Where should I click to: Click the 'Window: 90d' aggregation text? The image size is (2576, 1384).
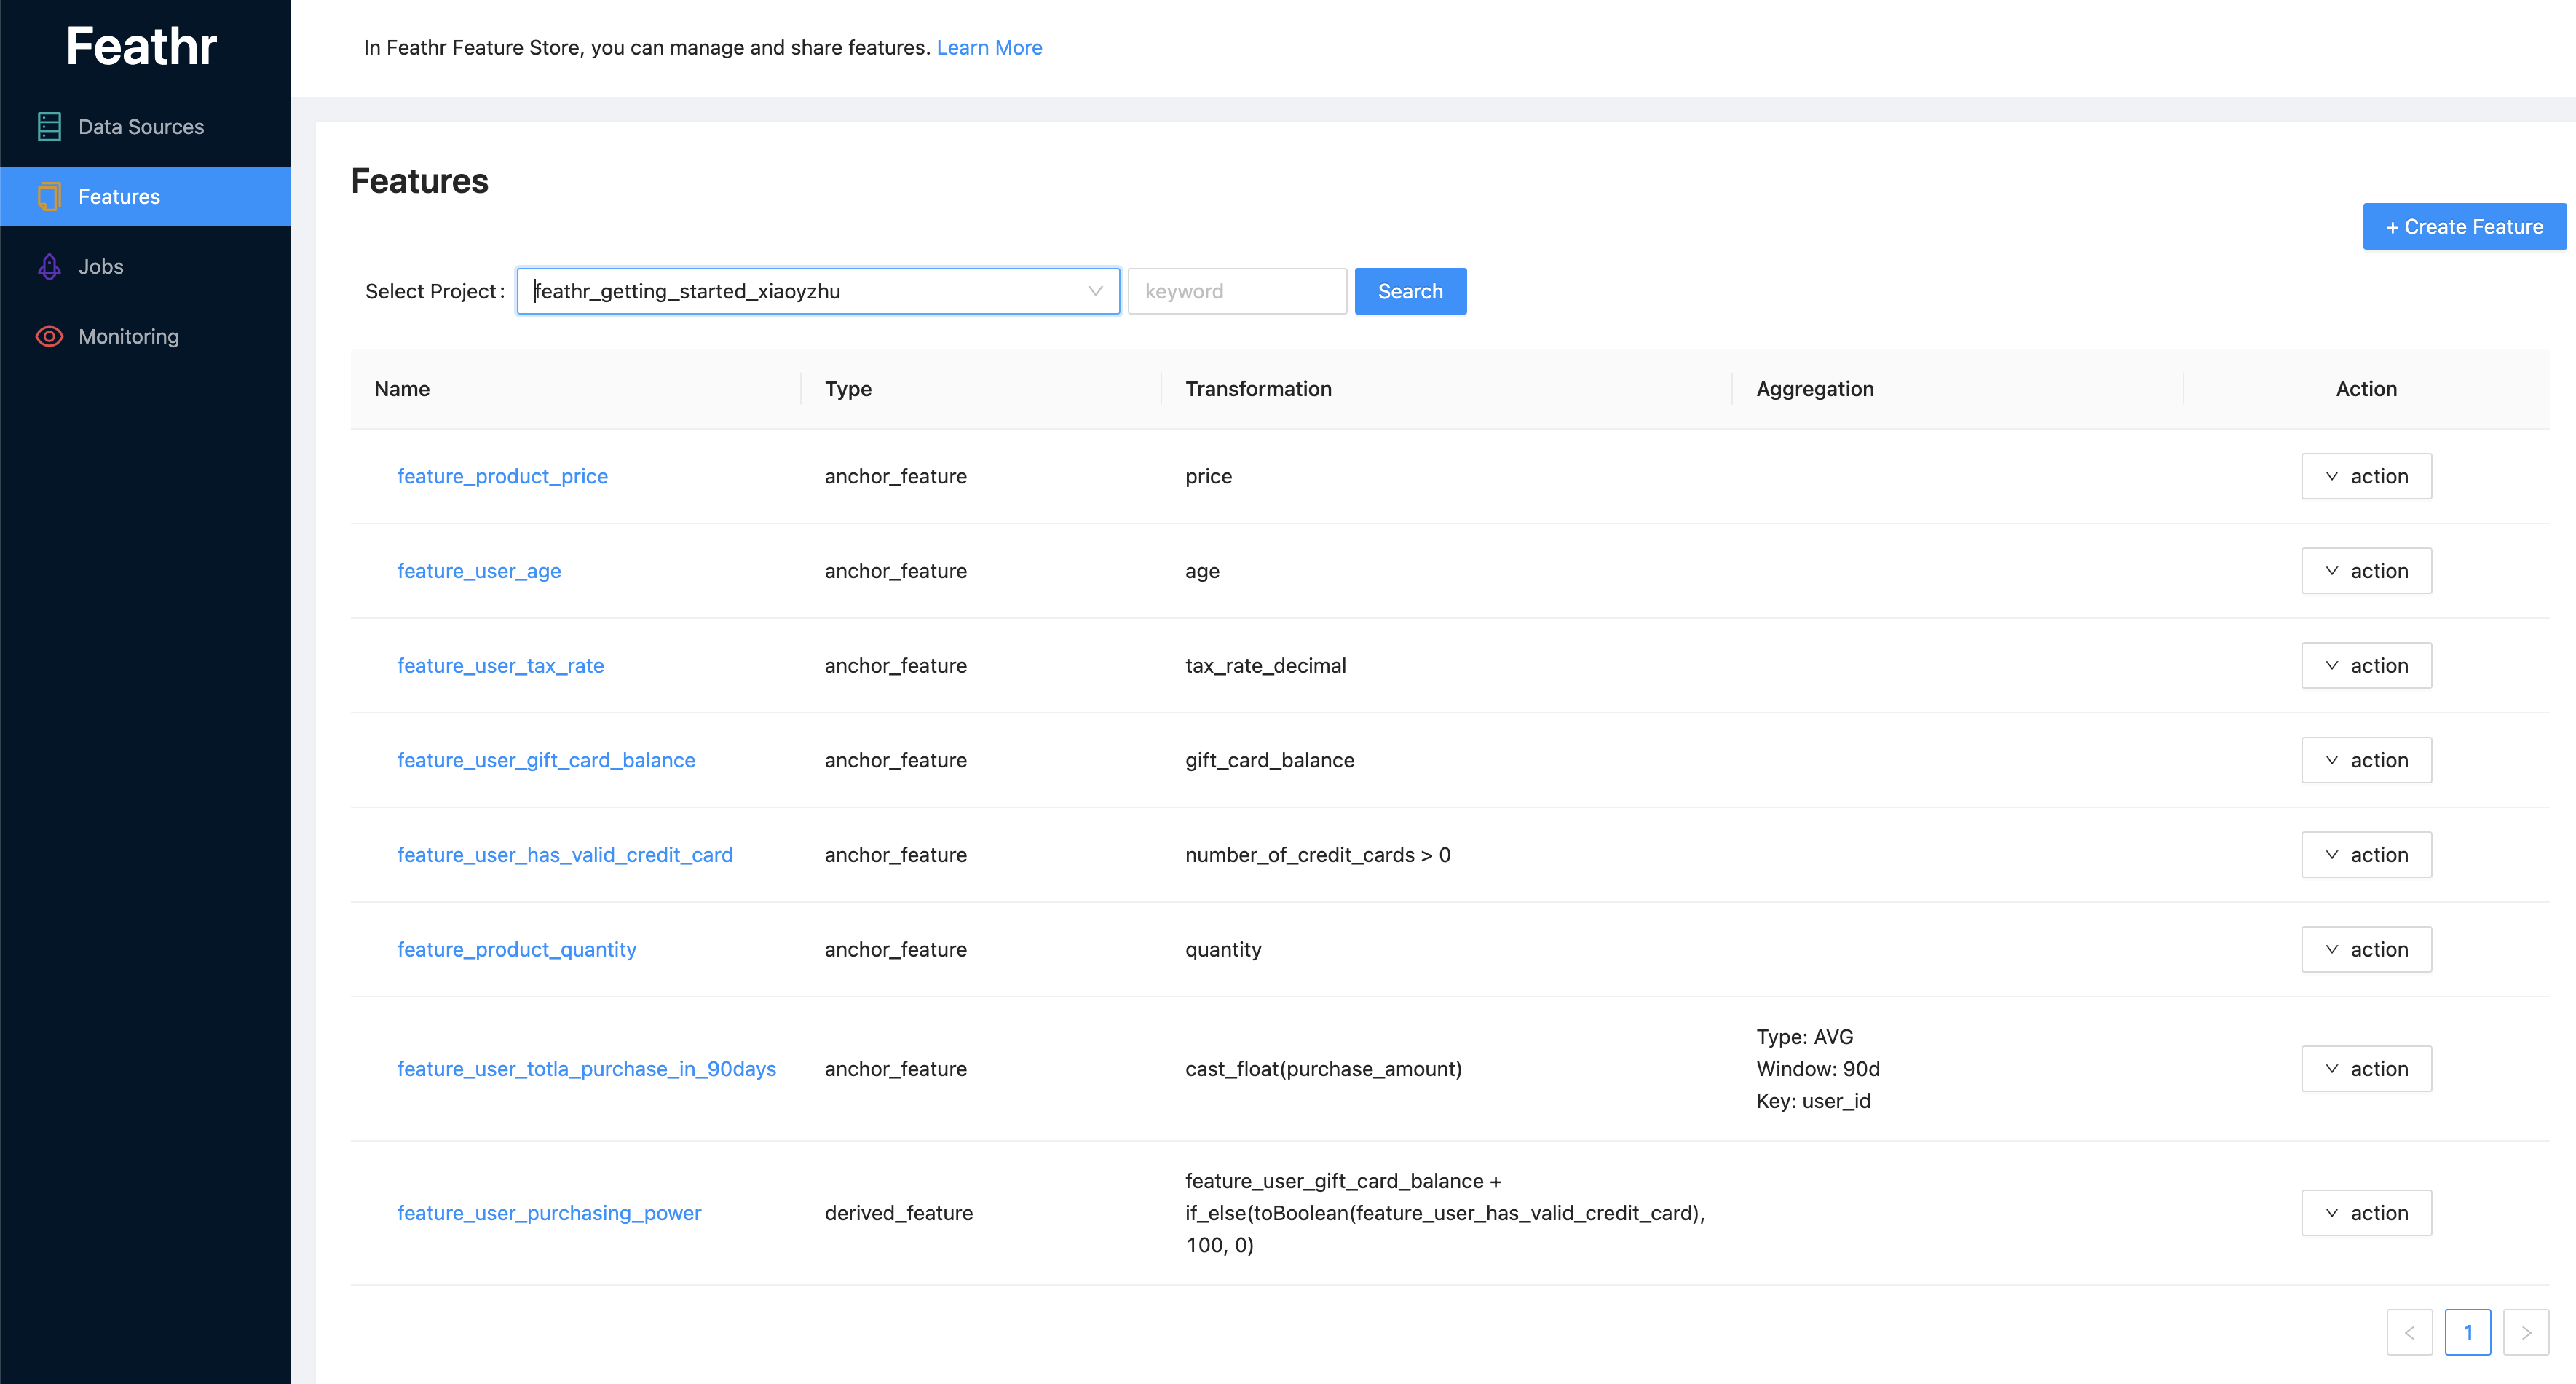pos(1818,1069)
